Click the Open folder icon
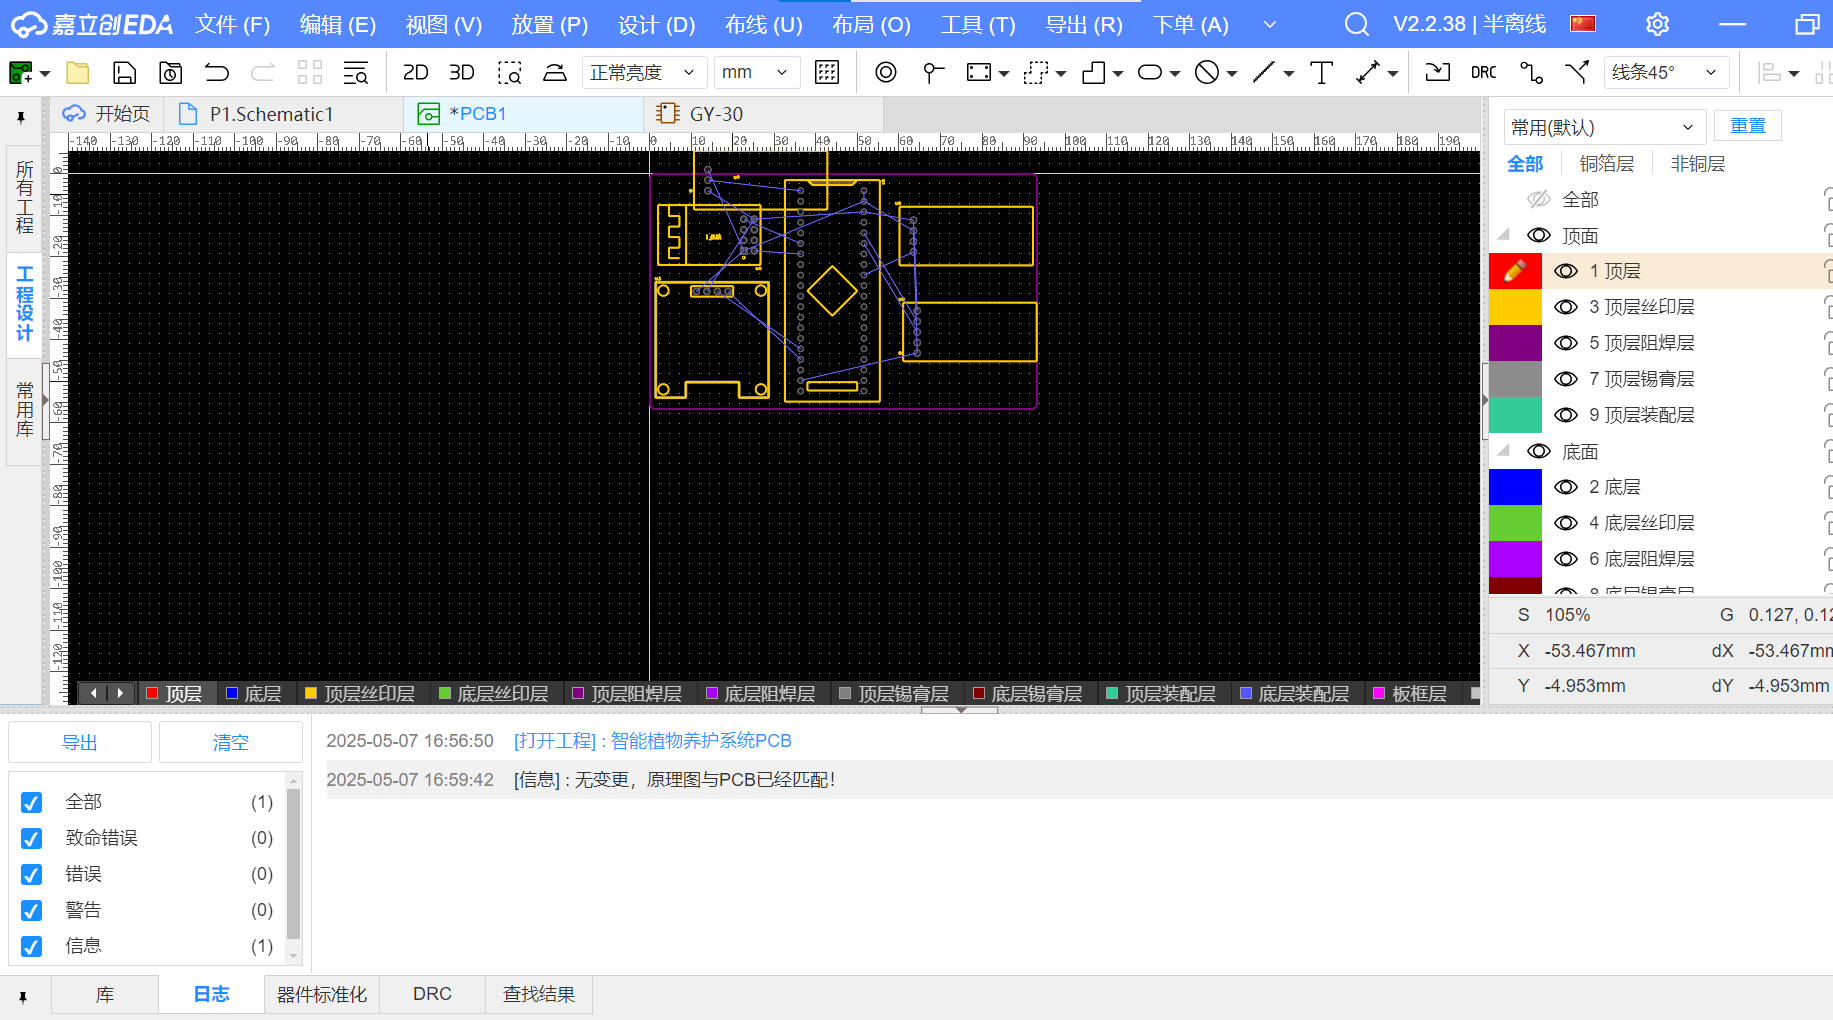 coord(78,72)
